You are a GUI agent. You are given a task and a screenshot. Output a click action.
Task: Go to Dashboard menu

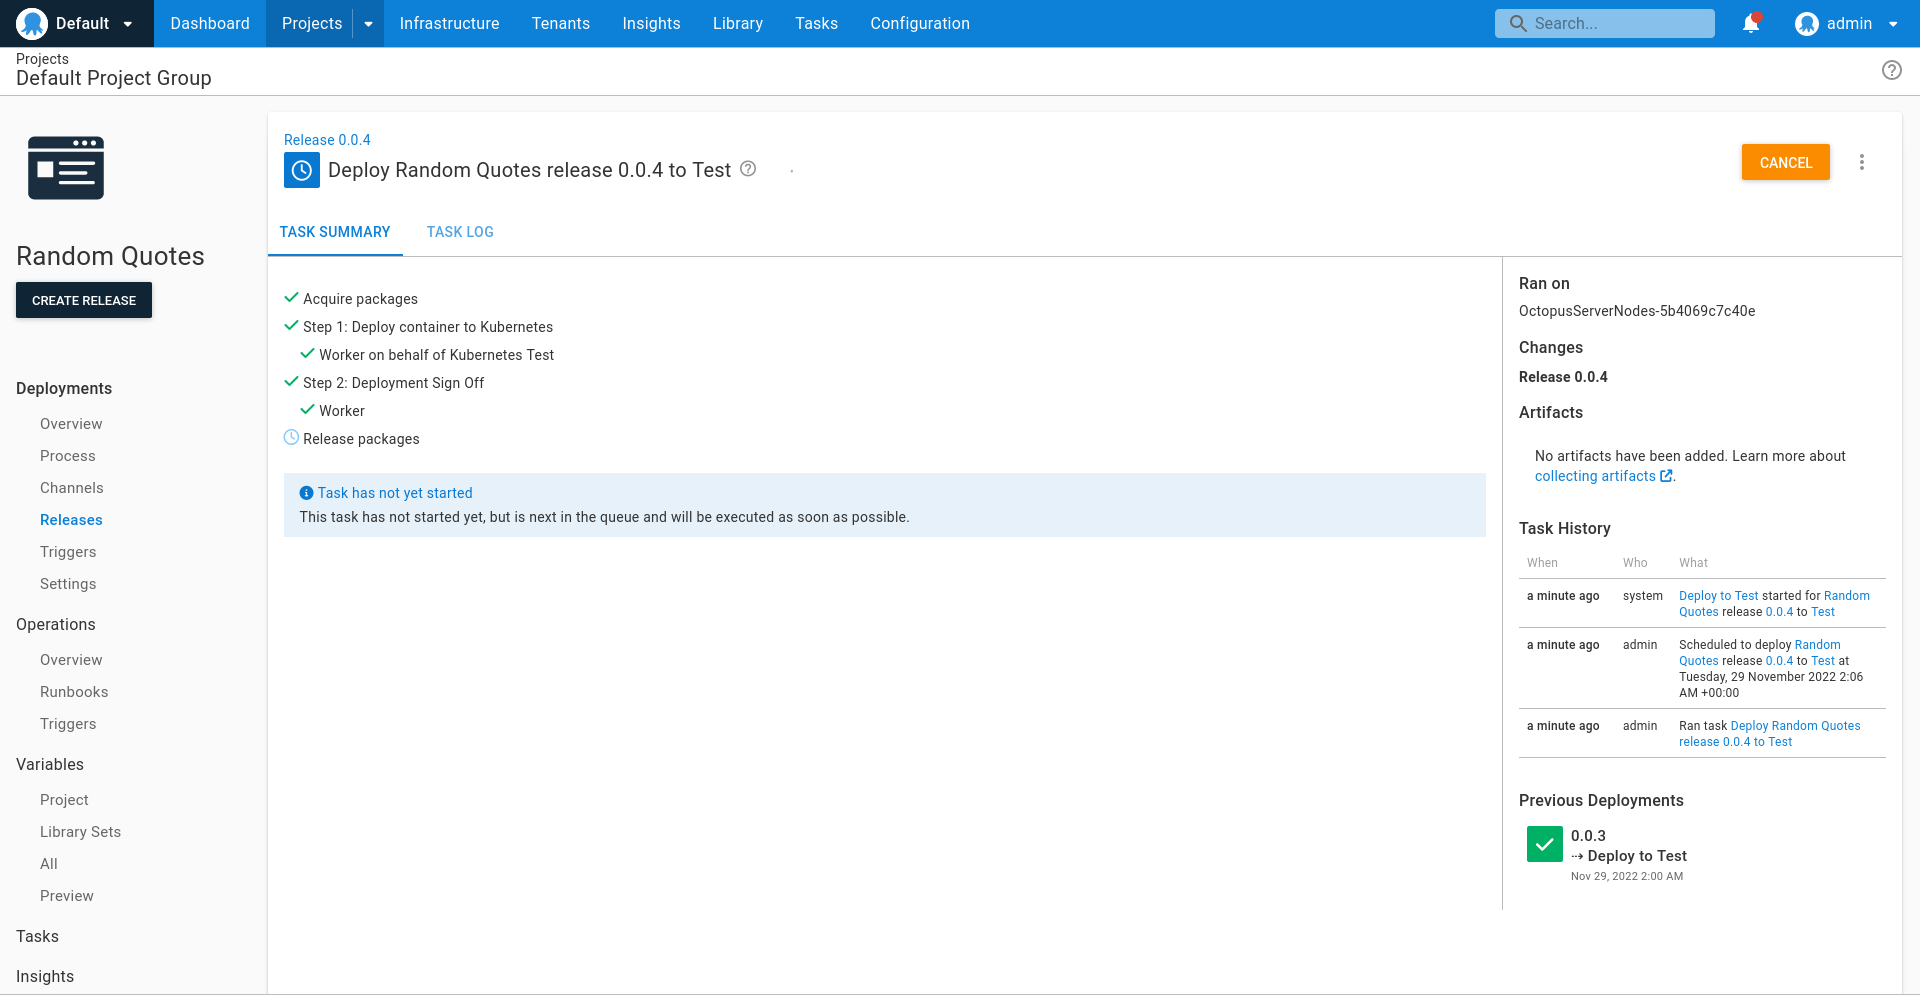[210, 23]
